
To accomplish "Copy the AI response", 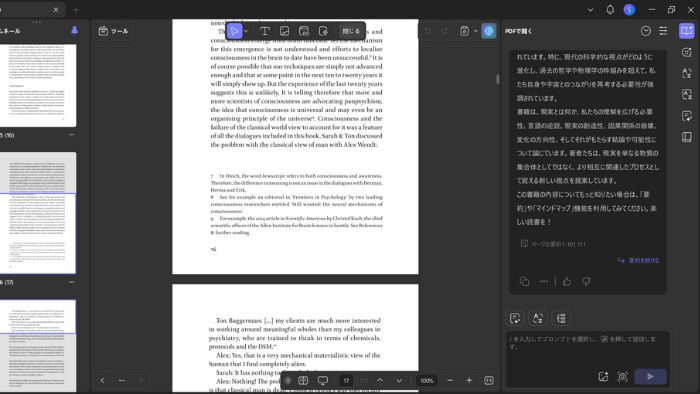I will coord(525,282).
